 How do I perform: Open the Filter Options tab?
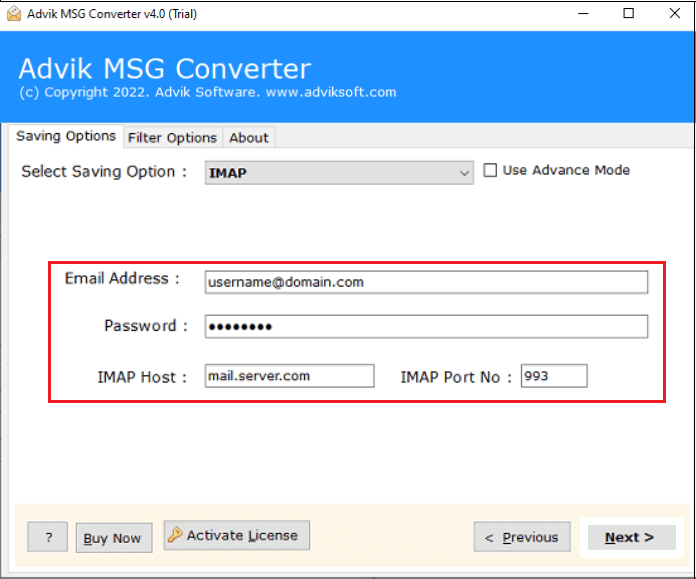(x=172, y=137)
